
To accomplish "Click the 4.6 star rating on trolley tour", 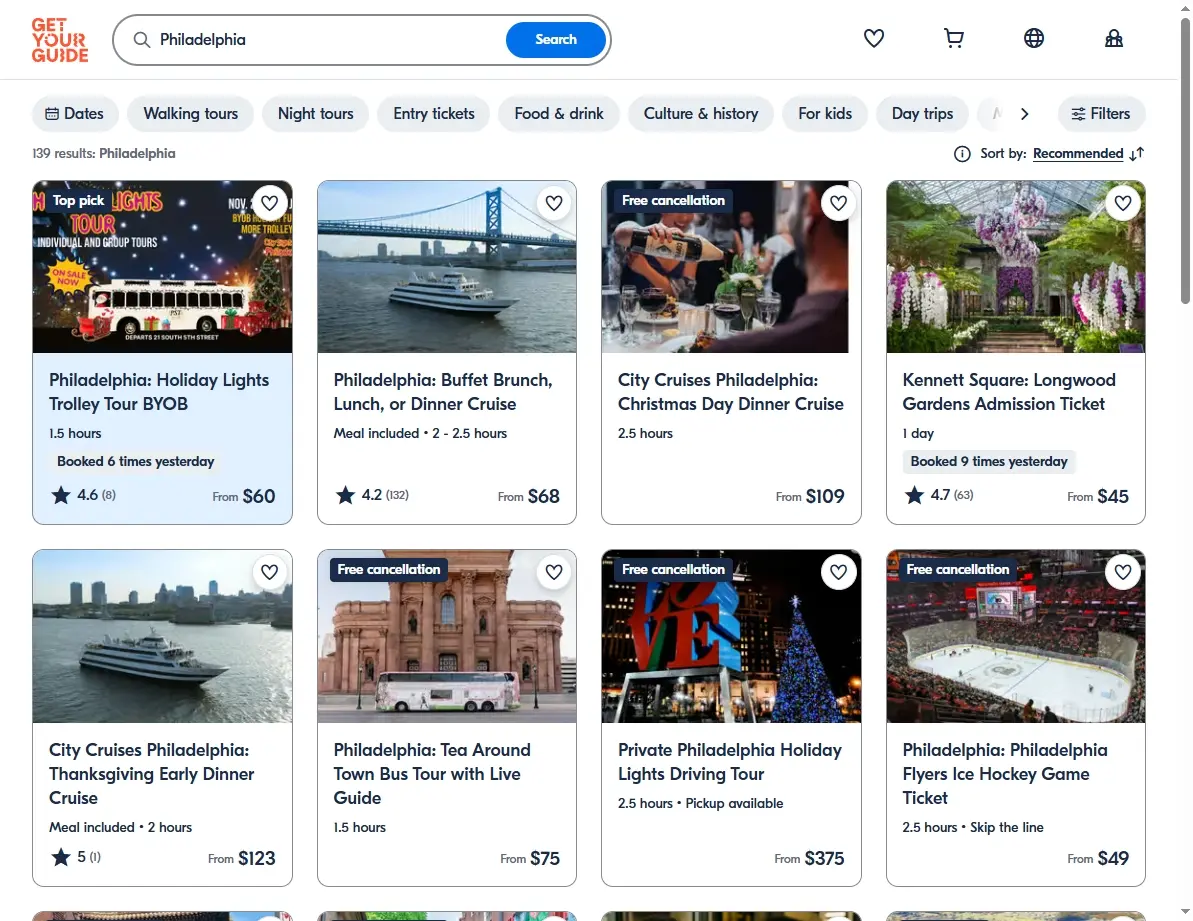I will coord(84,495).
